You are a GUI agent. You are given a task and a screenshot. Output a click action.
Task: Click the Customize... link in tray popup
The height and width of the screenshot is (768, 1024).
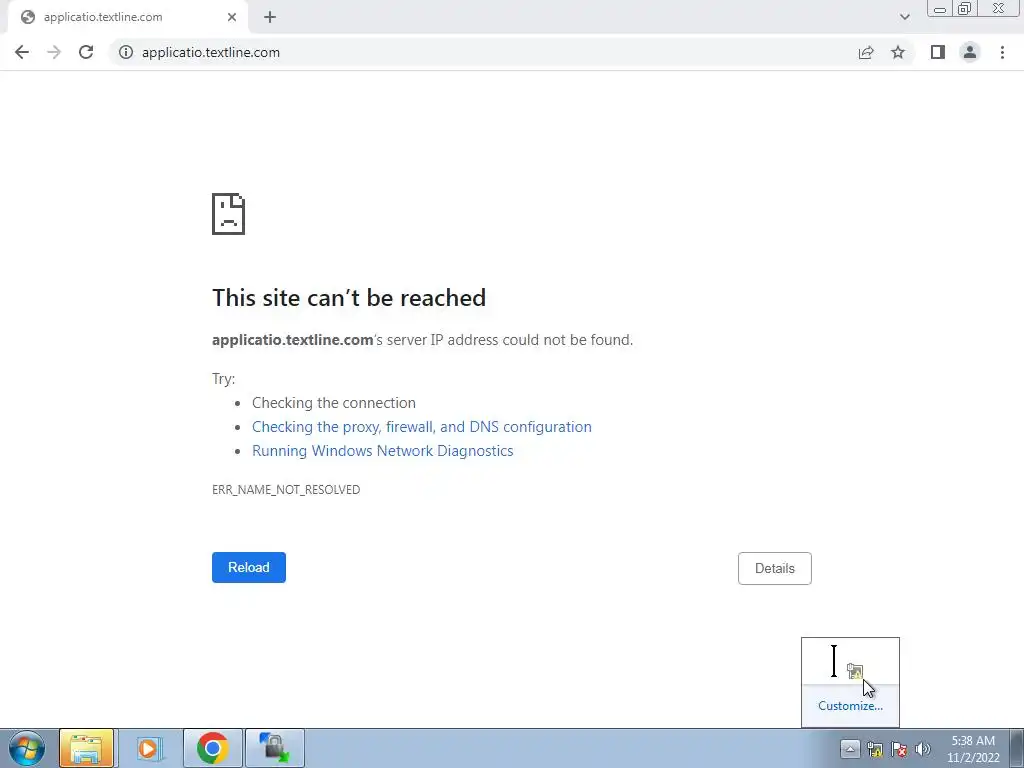pyautogui.click(x=850, y=705)
